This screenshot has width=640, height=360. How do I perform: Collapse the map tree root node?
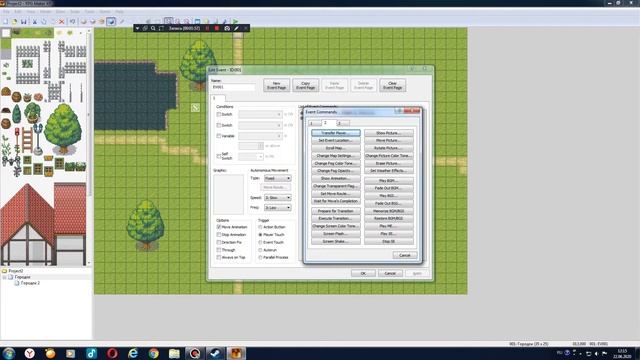(x=4, y=277)
